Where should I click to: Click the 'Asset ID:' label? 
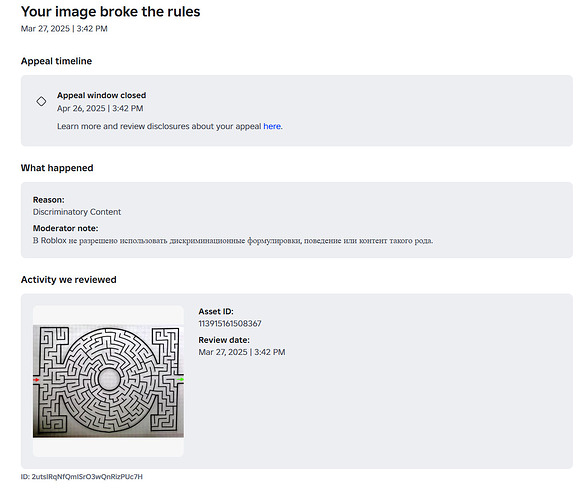click(x=216, y=311)
